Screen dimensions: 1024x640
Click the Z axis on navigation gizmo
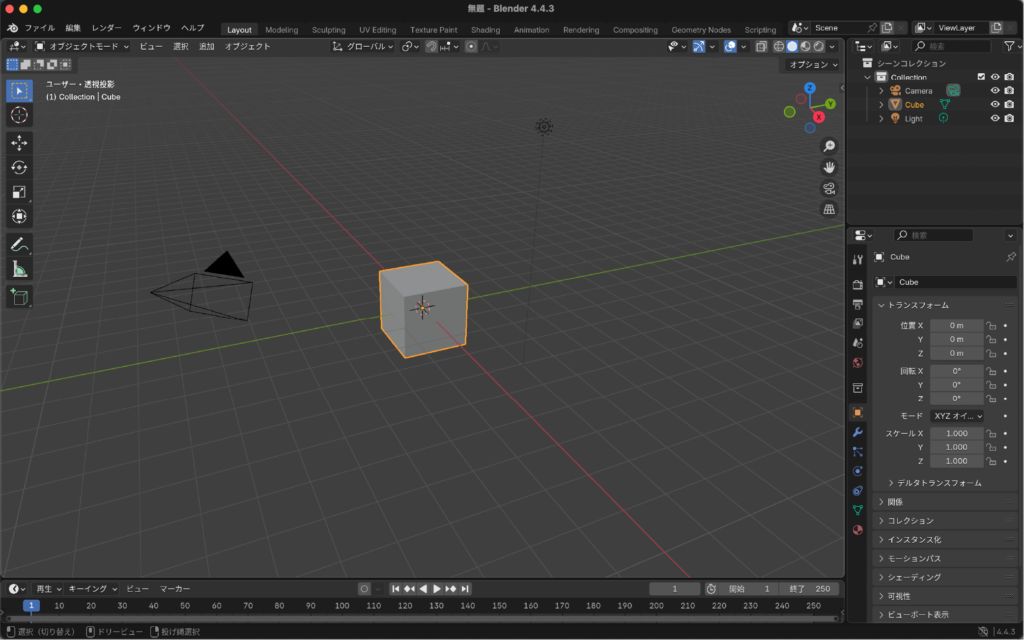[810, 88]
